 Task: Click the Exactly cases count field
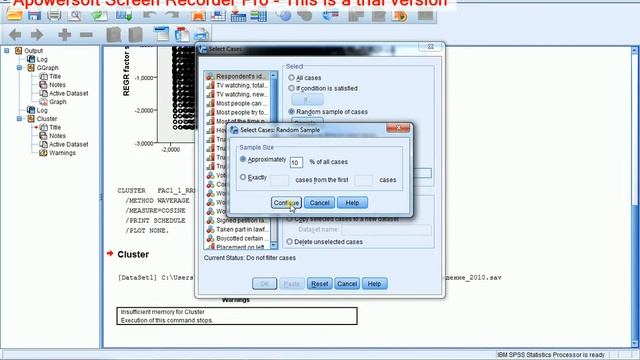280,180
